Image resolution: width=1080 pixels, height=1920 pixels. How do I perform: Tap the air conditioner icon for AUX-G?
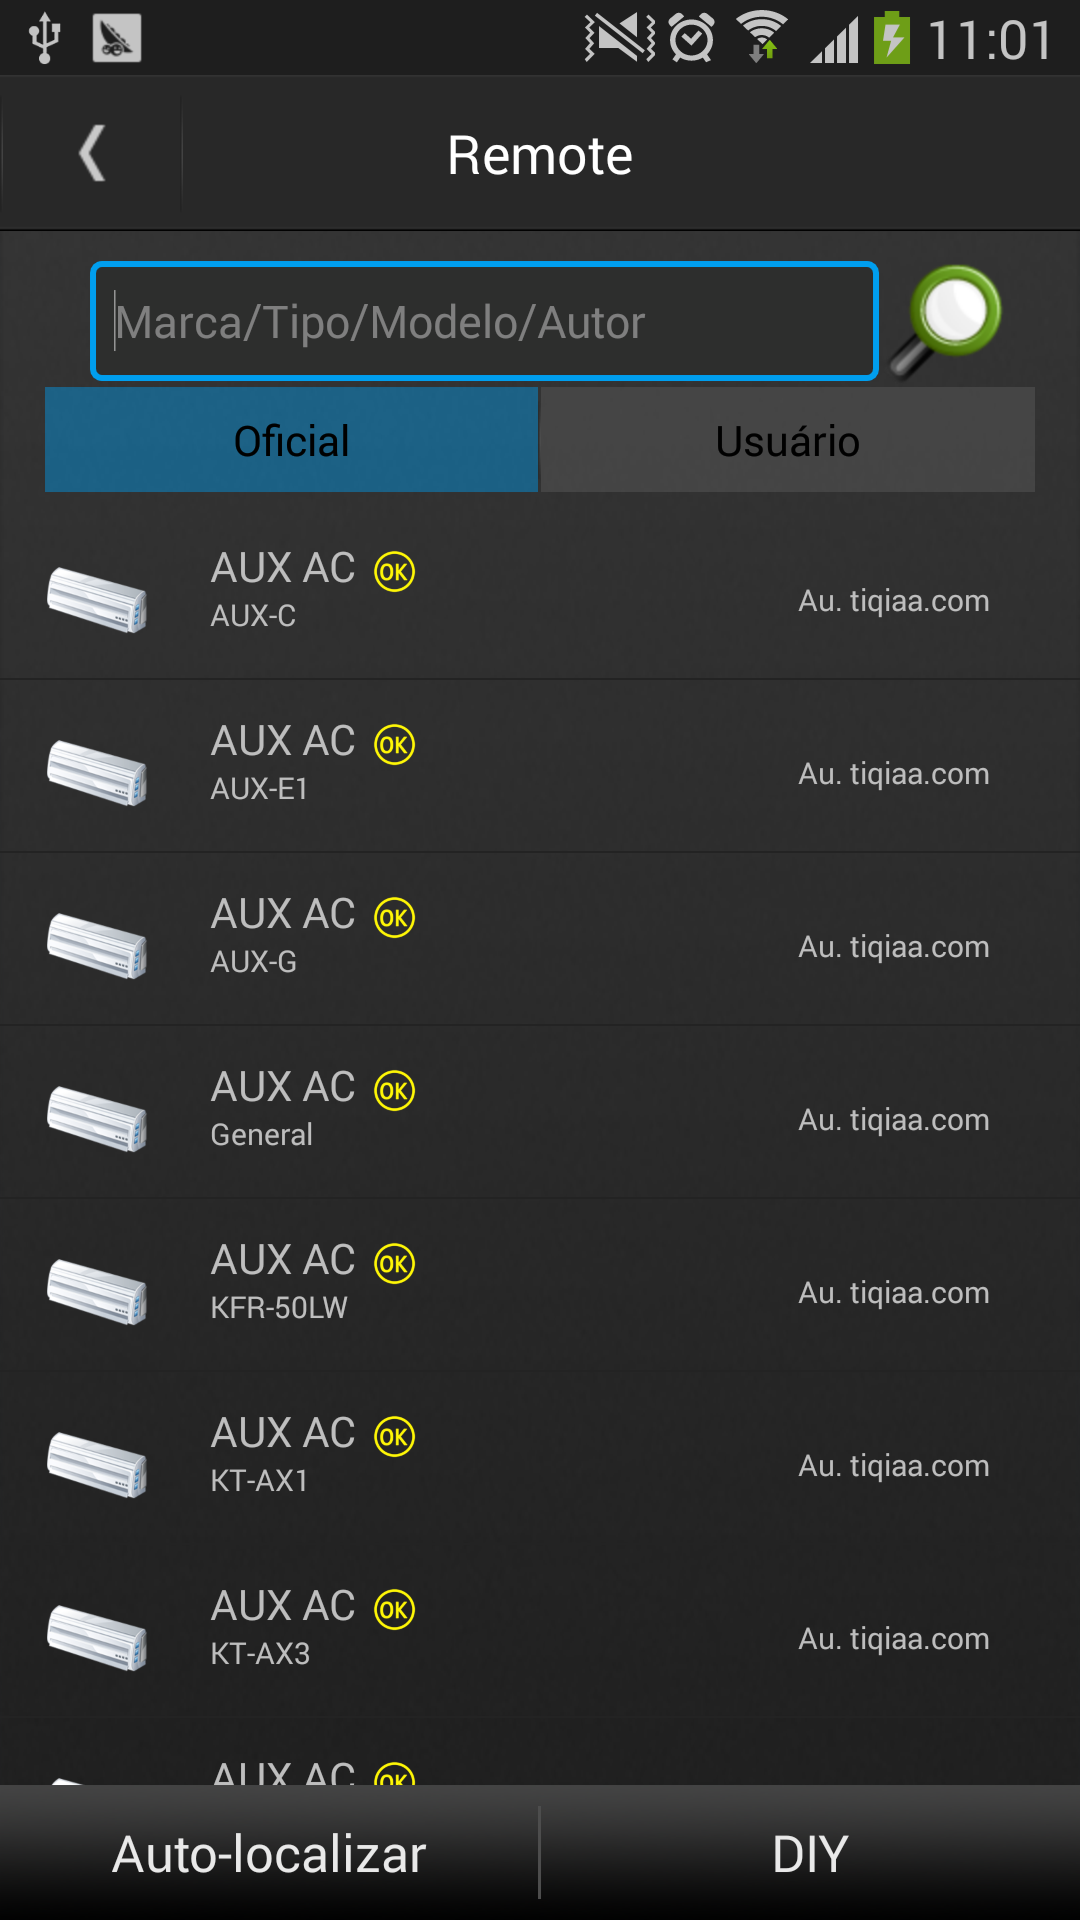[x=97, y=944]
